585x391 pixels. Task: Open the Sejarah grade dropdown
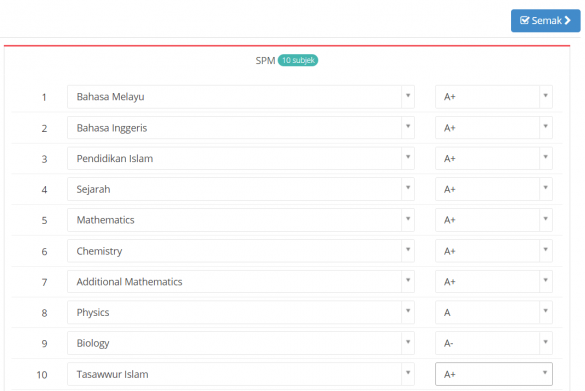(494, 189)
